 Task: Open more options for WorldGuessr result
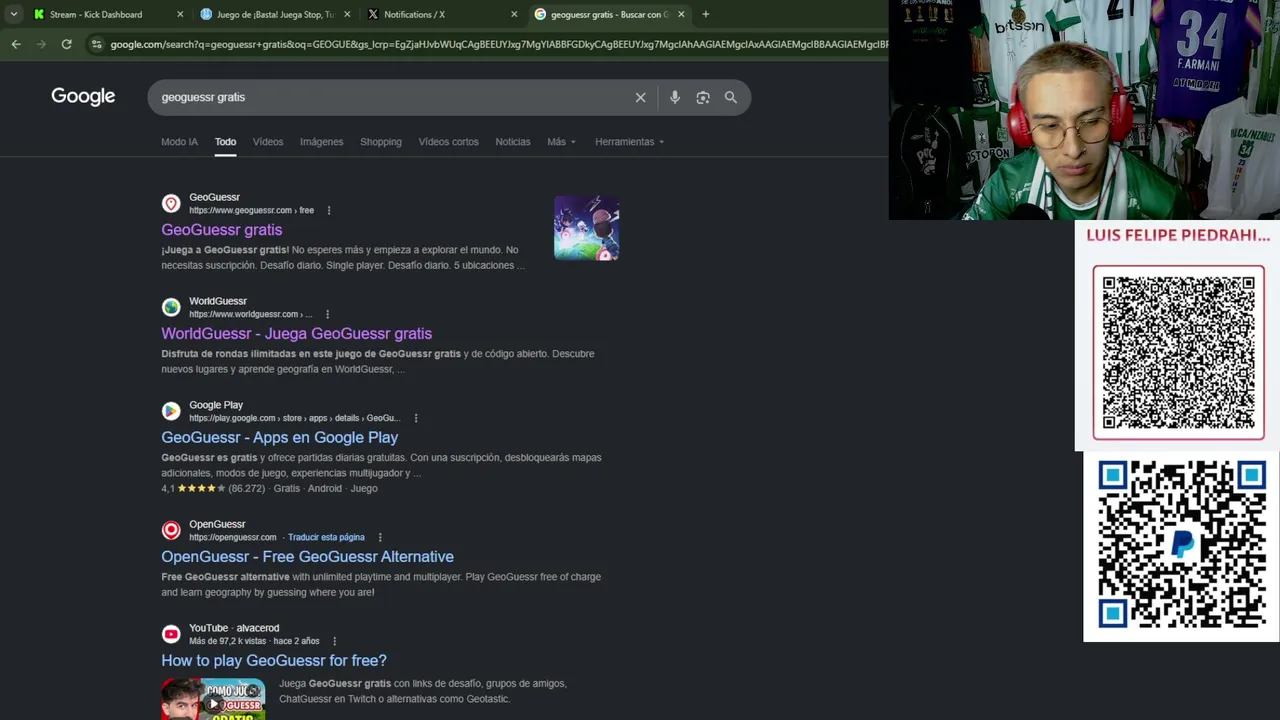(326, 314)
